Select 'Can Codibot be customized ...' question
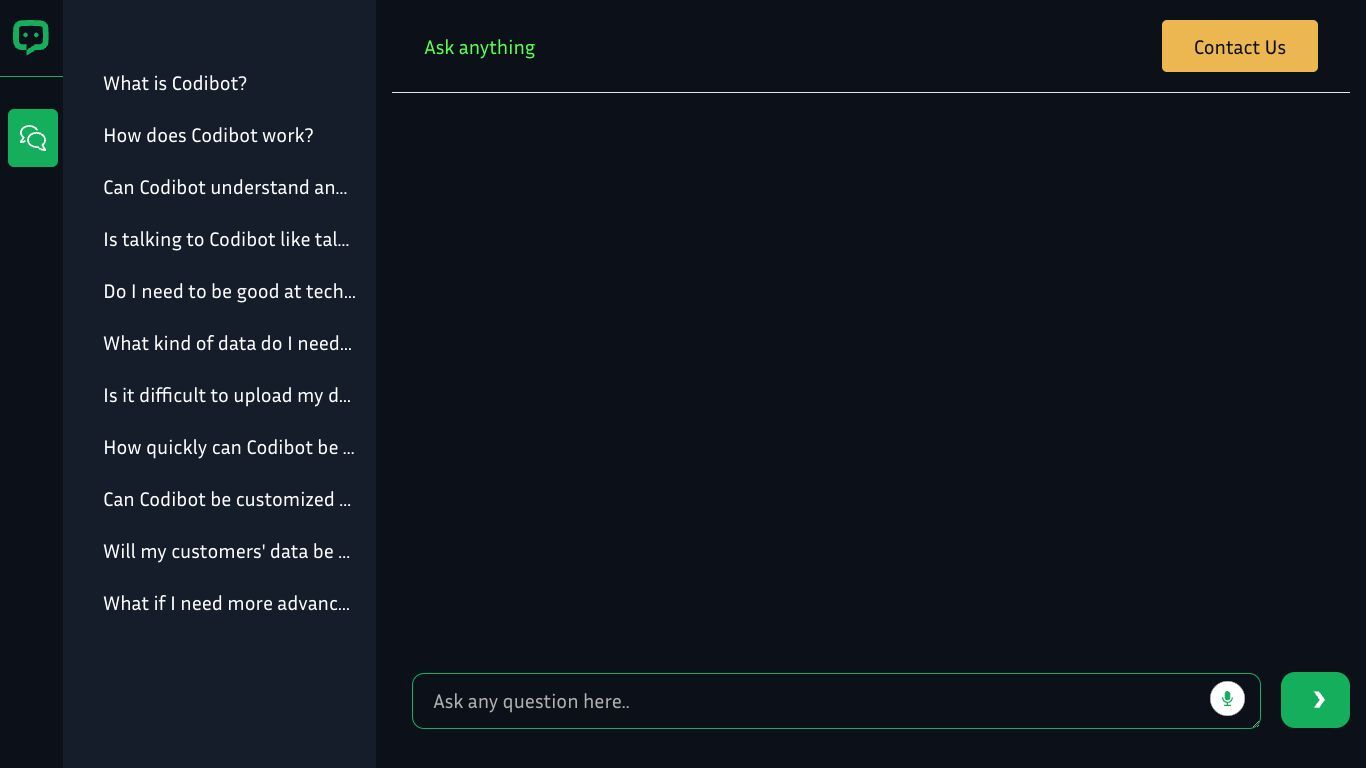 tap(227, 499)
